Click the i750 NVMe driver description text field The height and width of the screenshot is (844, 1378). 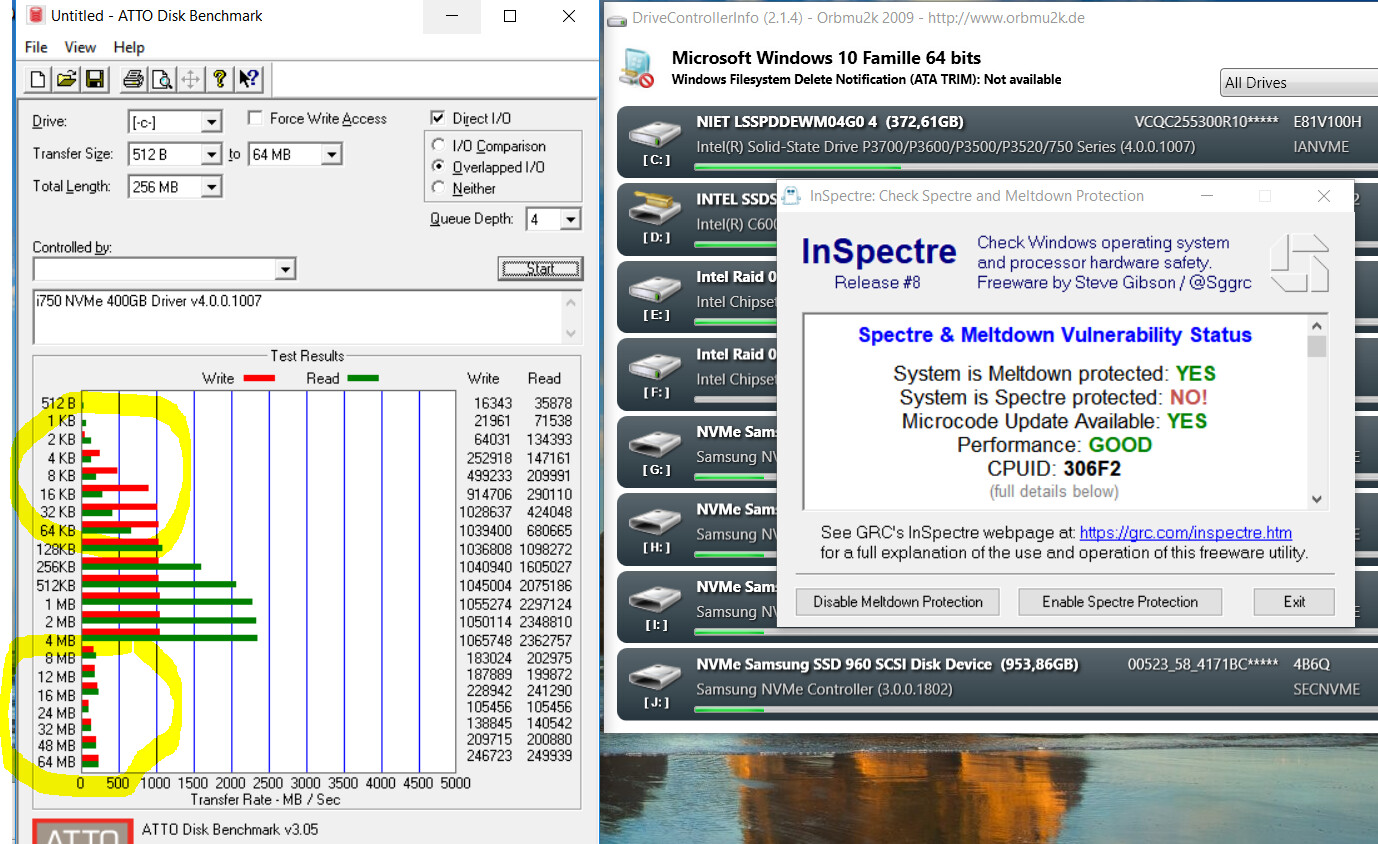click(298, 318)
